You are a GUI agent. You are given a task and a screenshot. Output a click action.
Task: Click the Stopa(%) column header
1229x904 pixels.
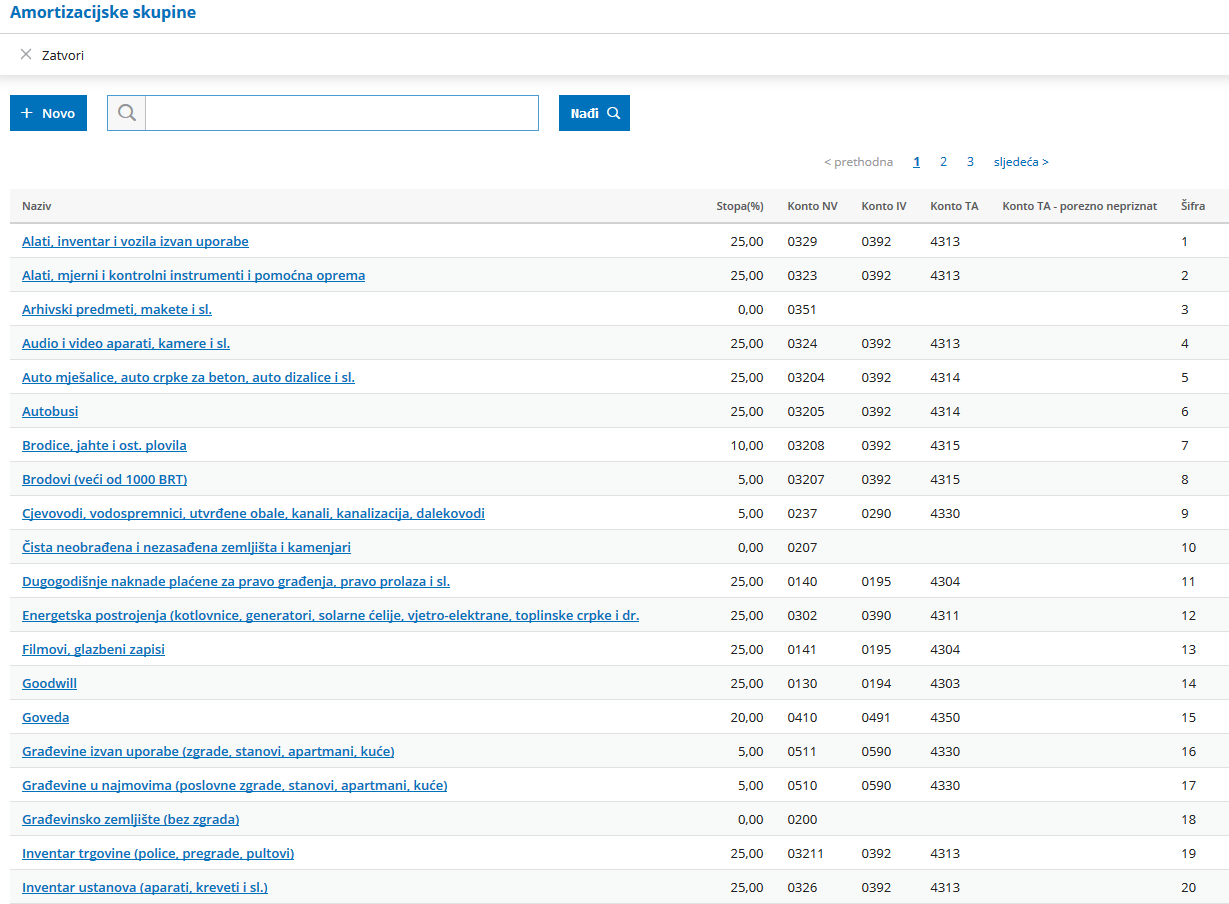point(740,206)
